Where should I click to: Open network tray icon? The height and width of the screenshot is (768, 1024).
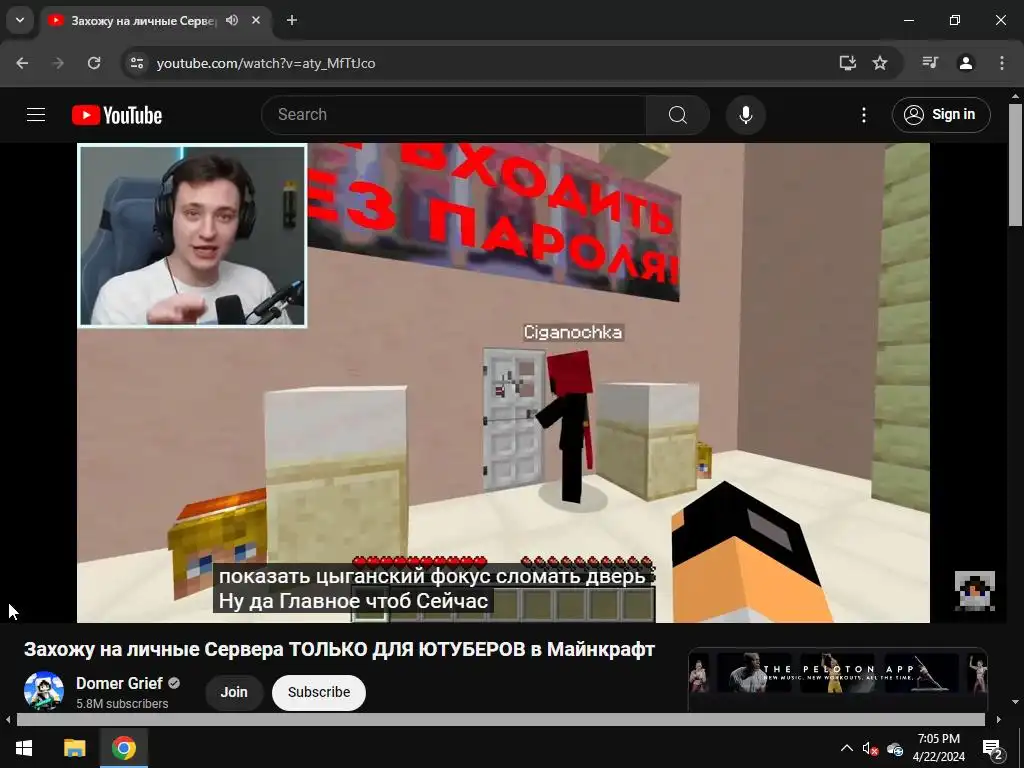(x=895, y=748)
